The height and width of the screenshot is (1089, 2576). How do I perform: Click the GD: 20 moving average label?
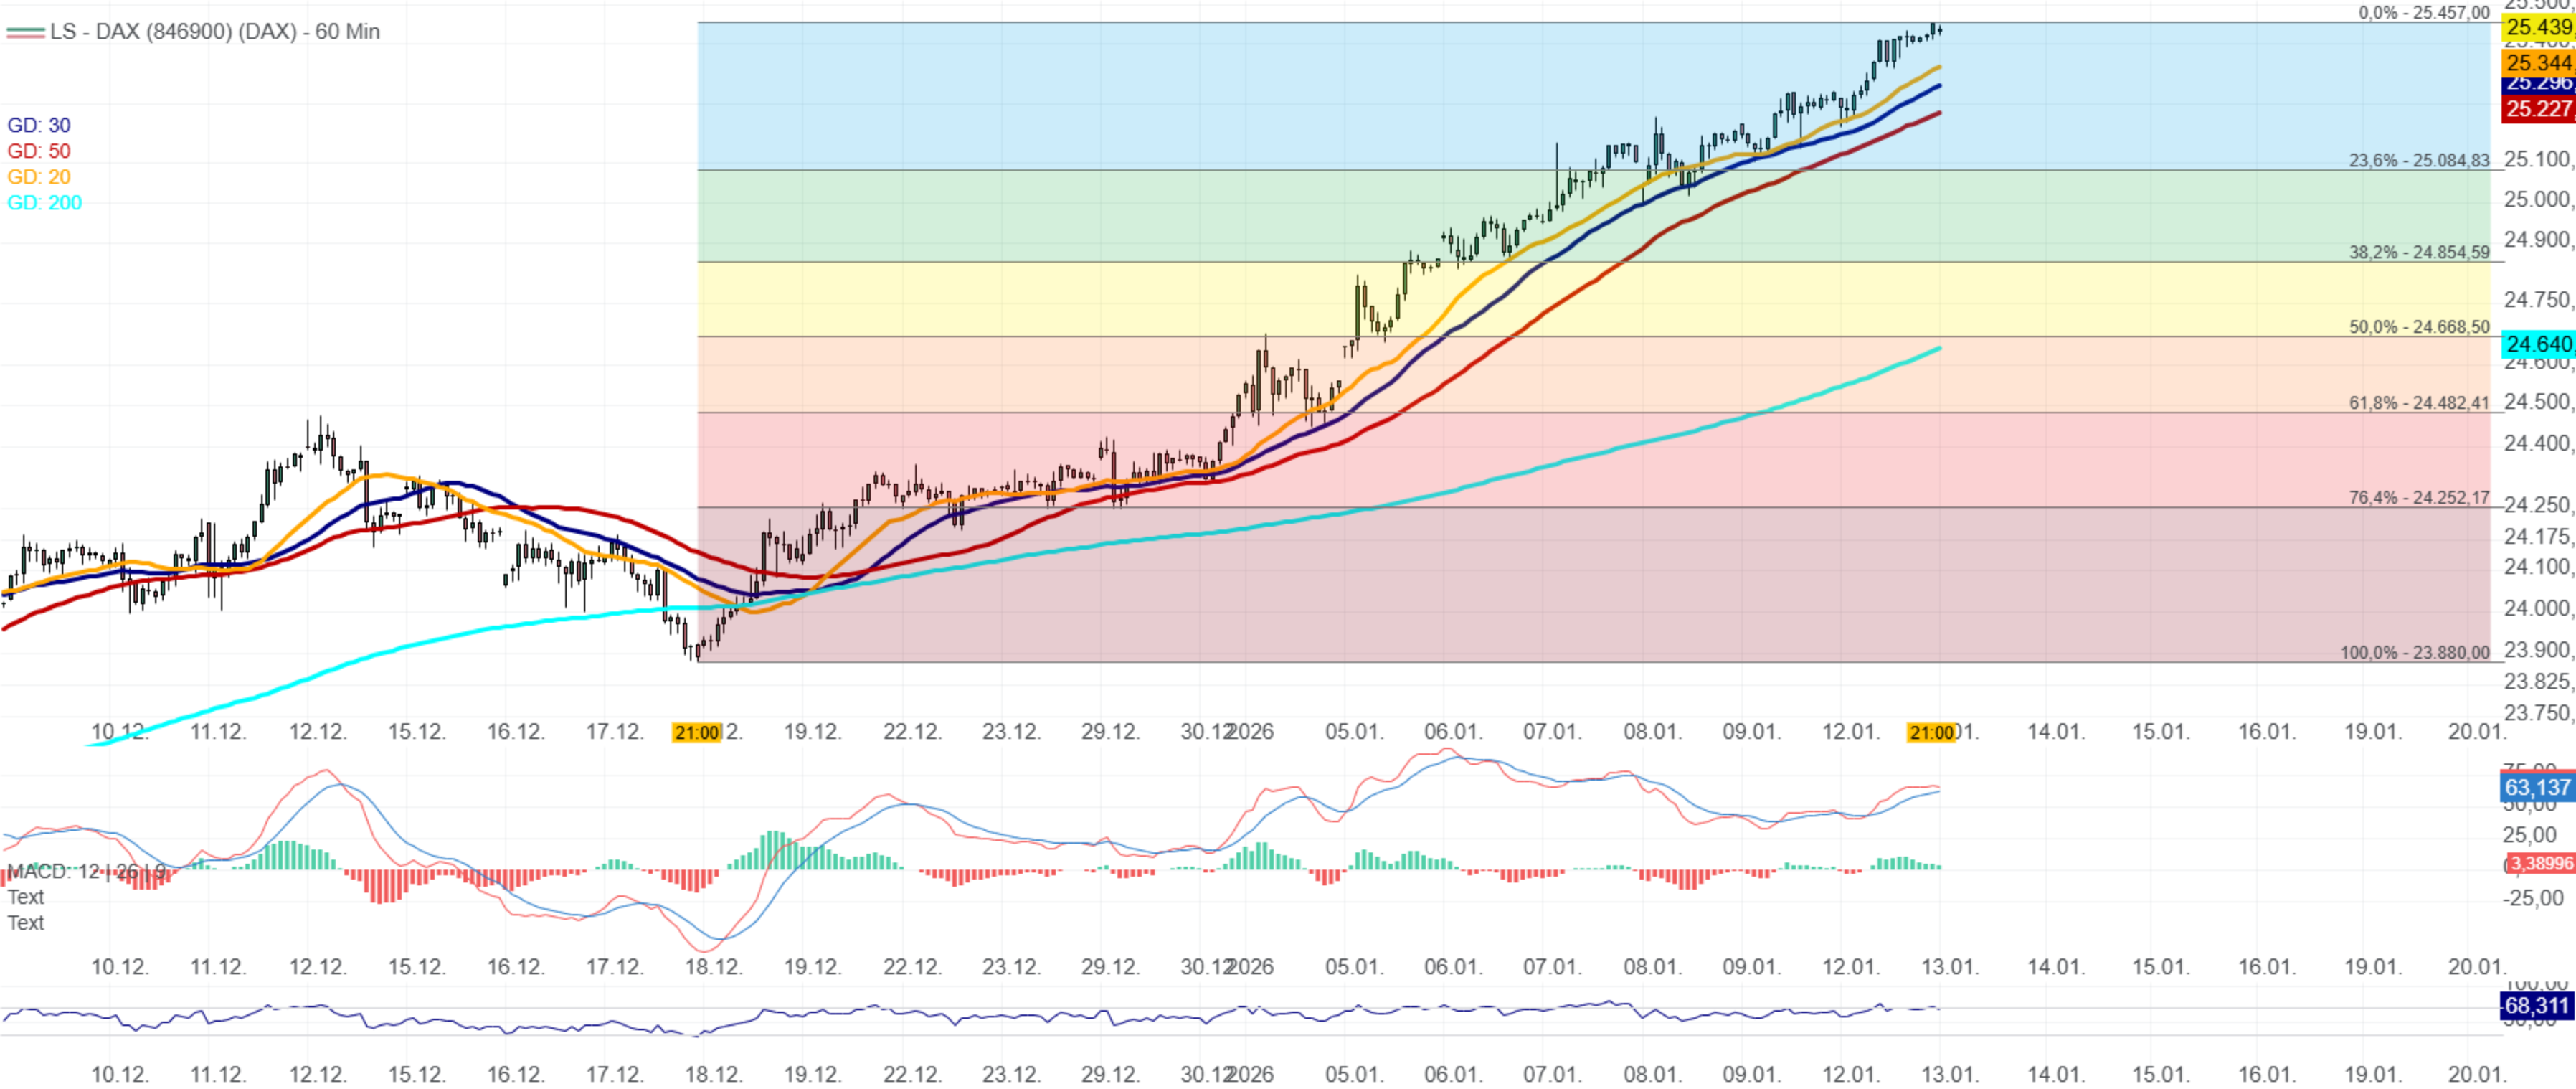pos(39,177)
